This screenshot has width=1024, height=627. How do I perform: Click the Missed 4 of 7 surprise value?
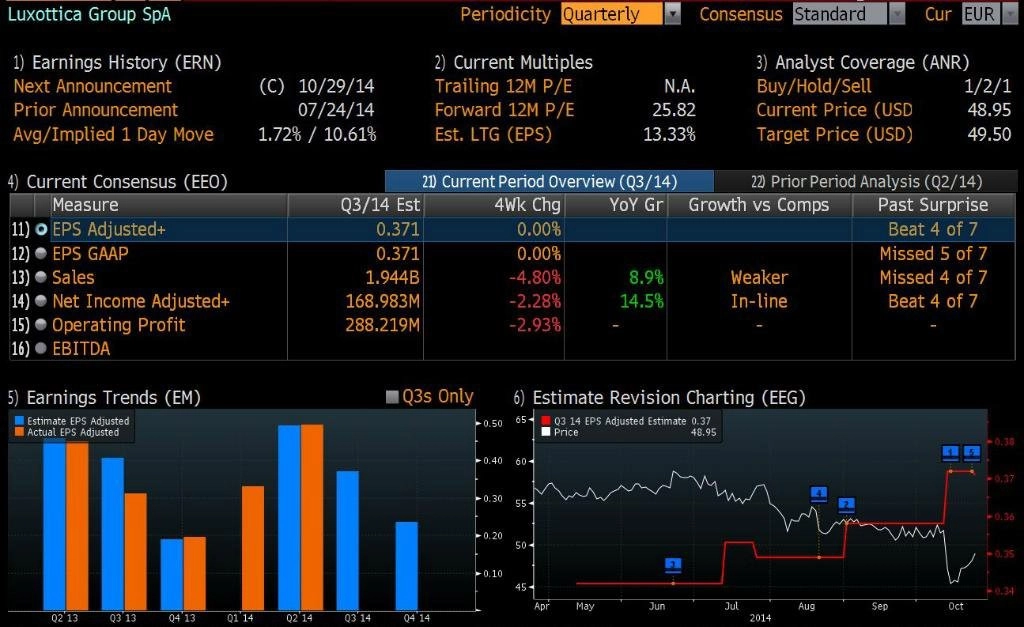click(x=933, y=278)
